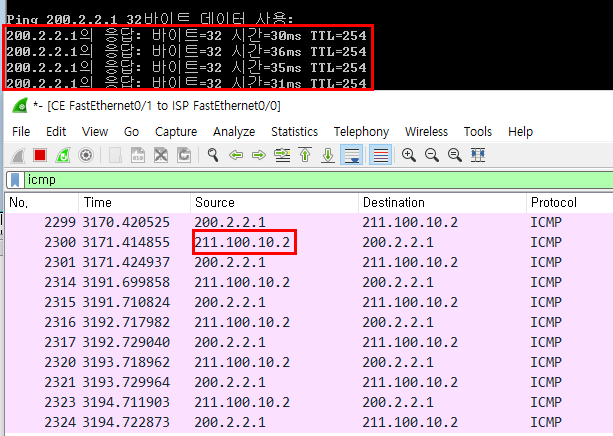Jump to the first packet icon

coord(305,155)
